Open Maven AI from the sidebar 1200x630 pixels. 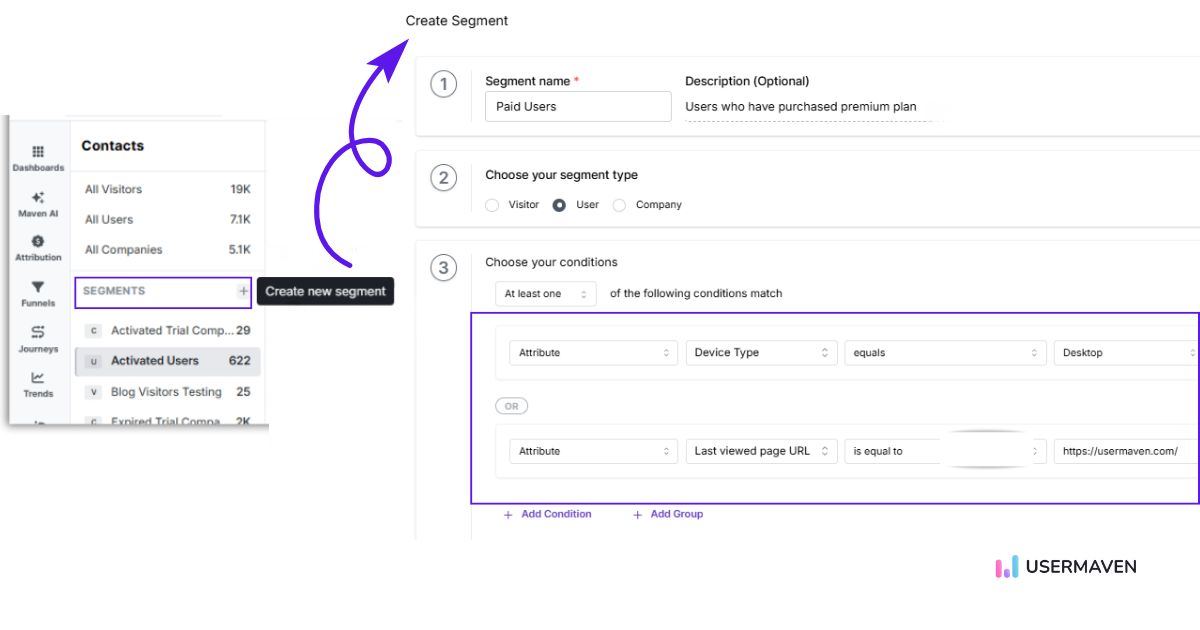click(x=38, y=198)
